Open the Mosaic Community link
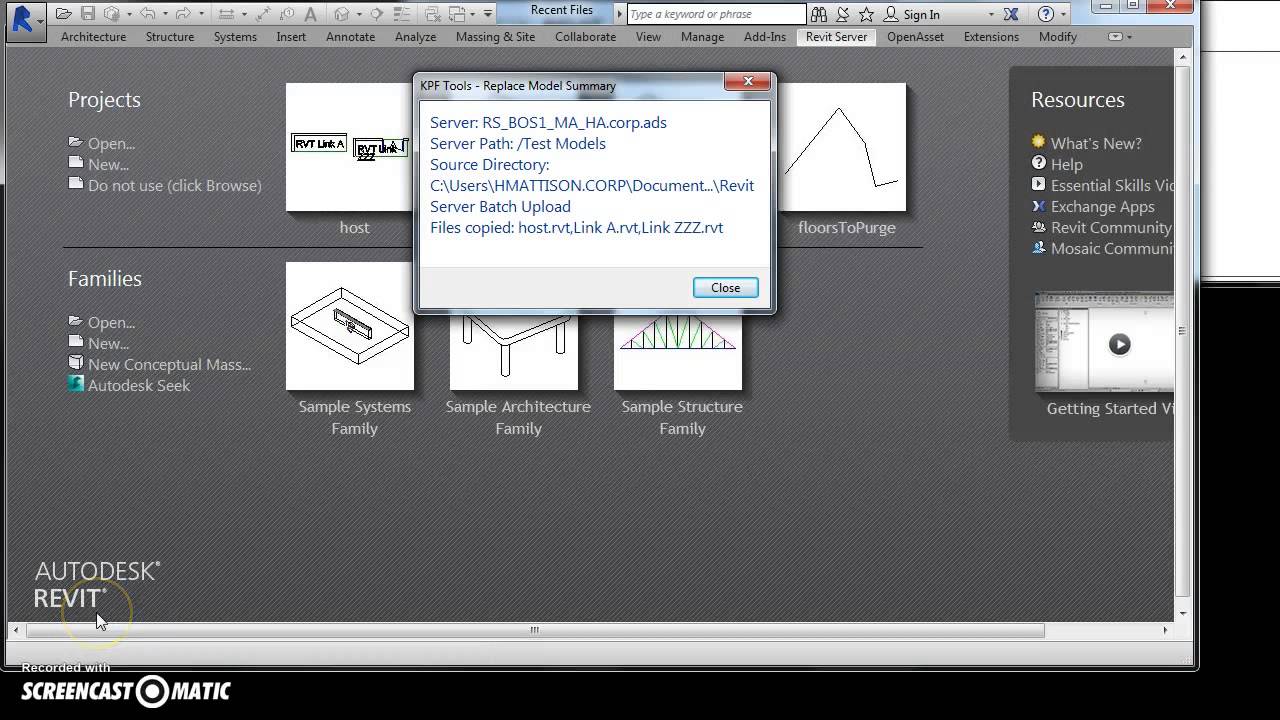This screenshot has width=1280, height=720. [1112, 248]
